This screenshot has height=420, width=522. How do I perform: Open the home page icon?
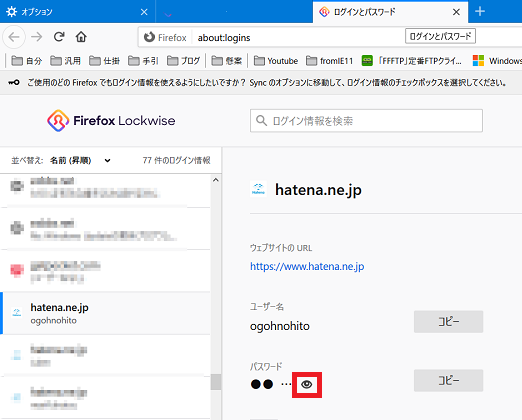(x=81, y=37)
